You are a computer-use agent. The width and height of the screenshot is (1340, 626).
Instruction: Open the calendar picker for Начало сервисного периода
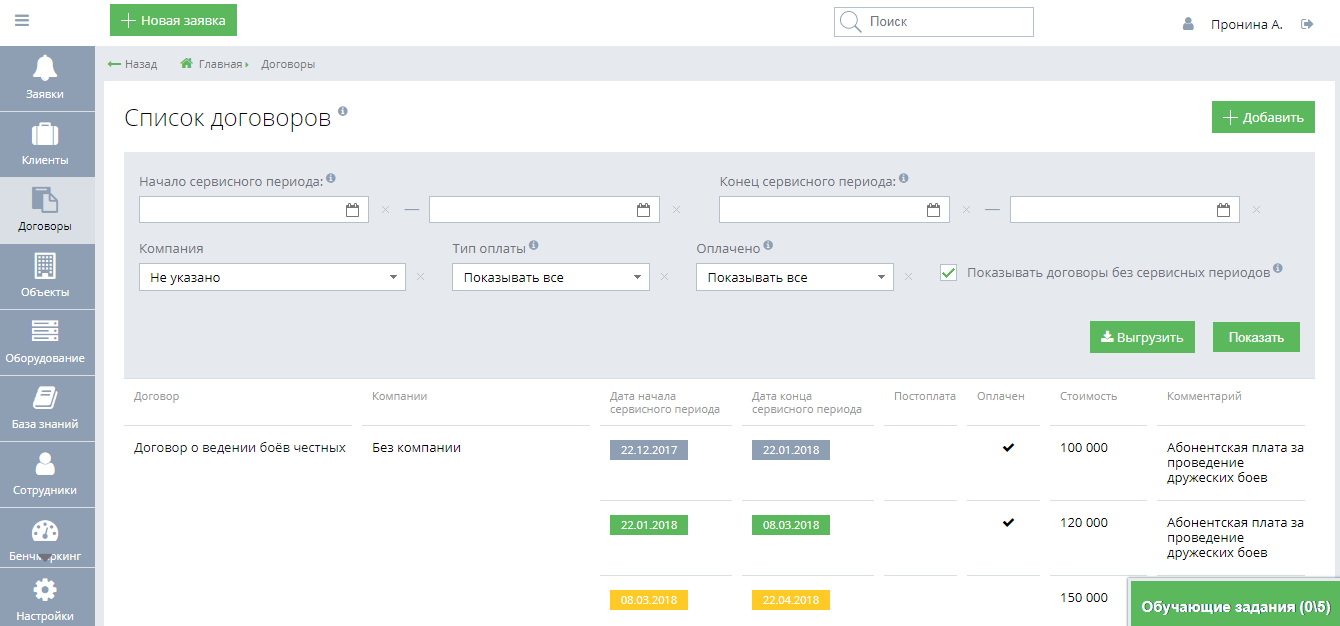(x=352, y=209)
